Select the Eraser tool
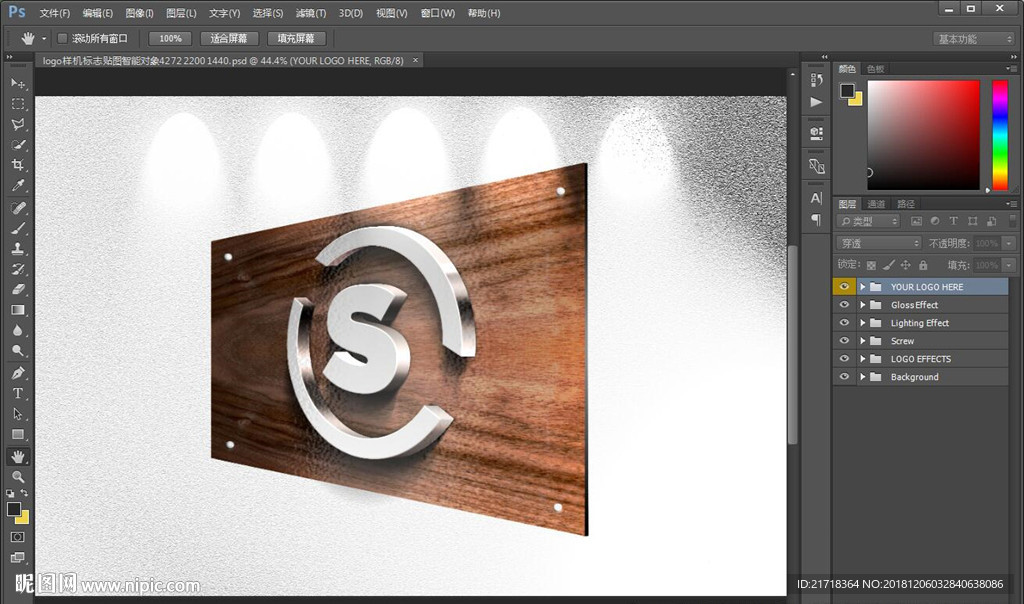This screenshot has height=604, width=1024. [x=18, y=289]
